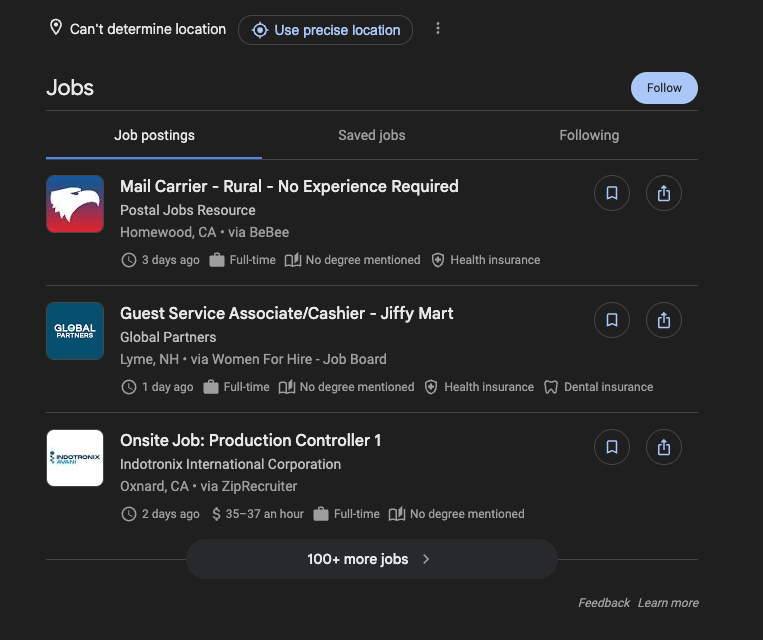Open the Learn more link
763x640 pixels.
[668, 603]
